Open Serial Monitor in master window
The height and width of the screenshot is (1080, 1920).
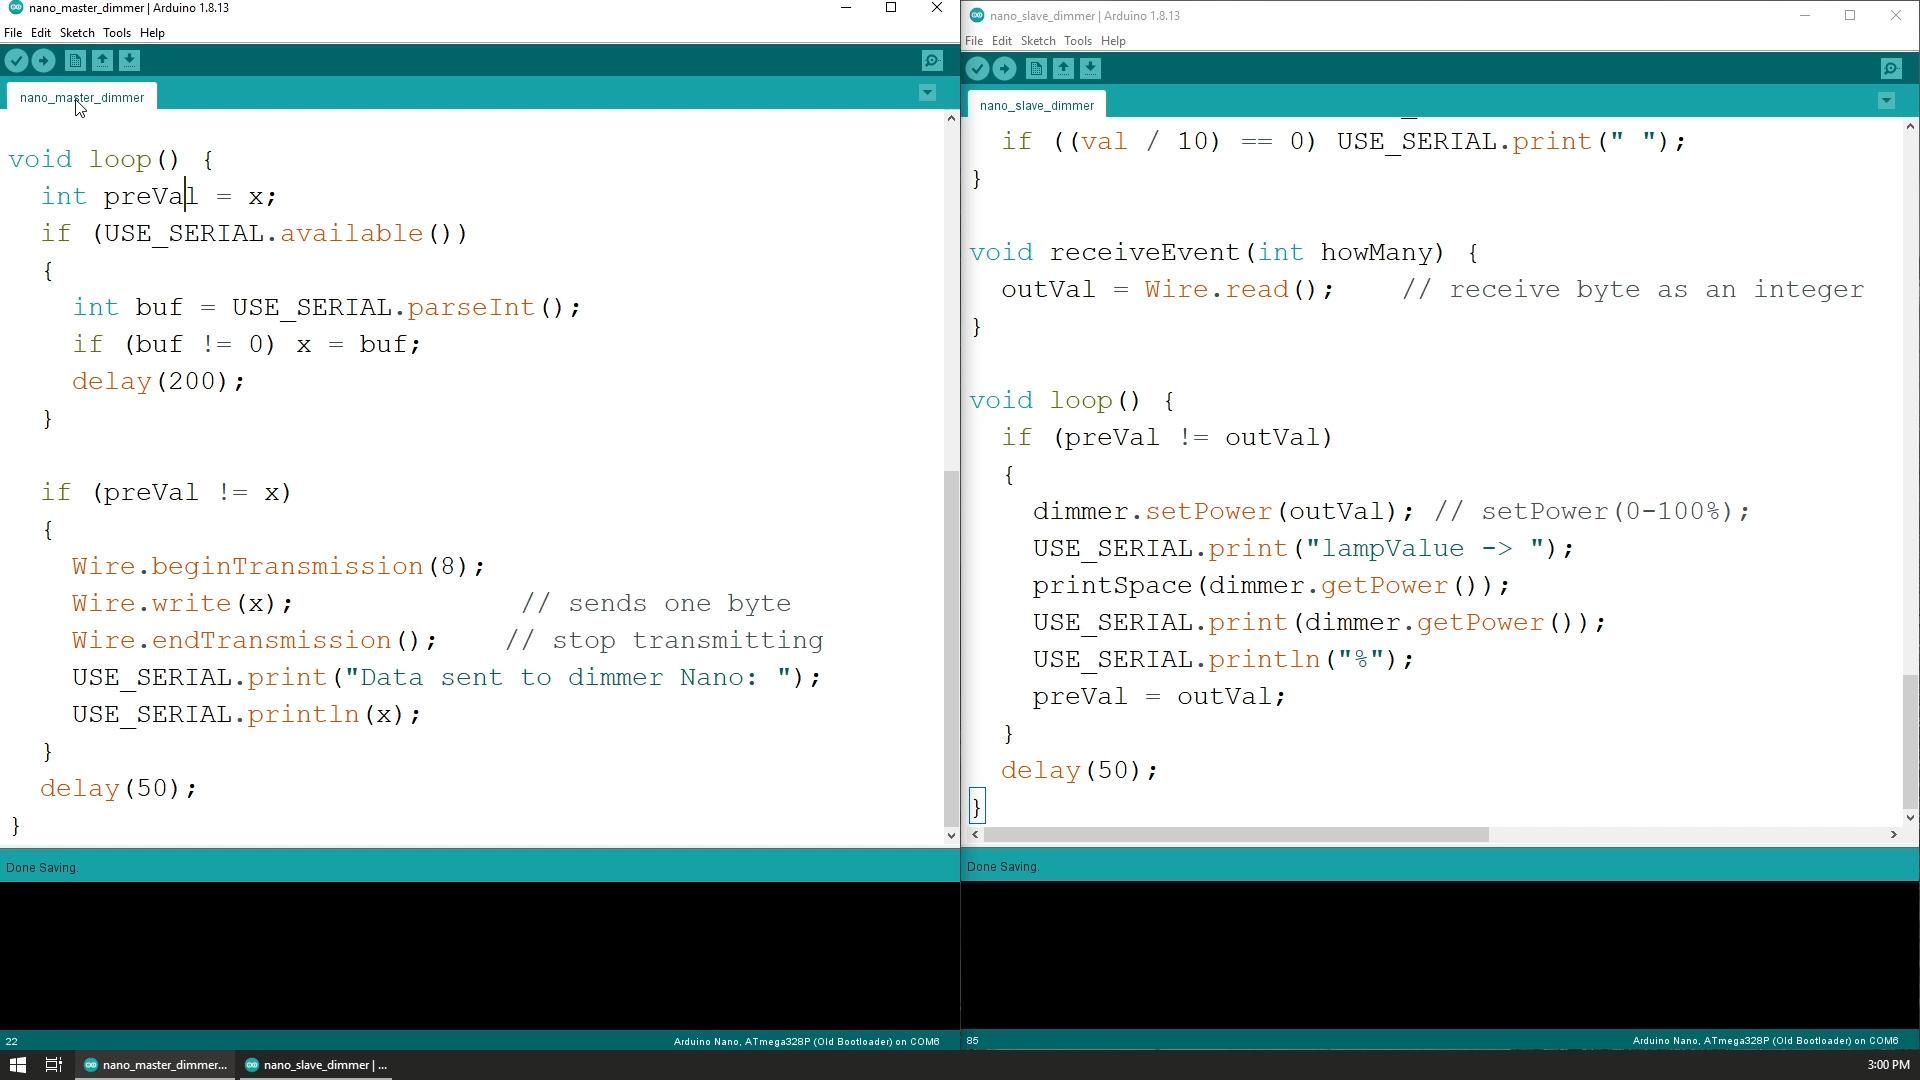coord(931,60)
